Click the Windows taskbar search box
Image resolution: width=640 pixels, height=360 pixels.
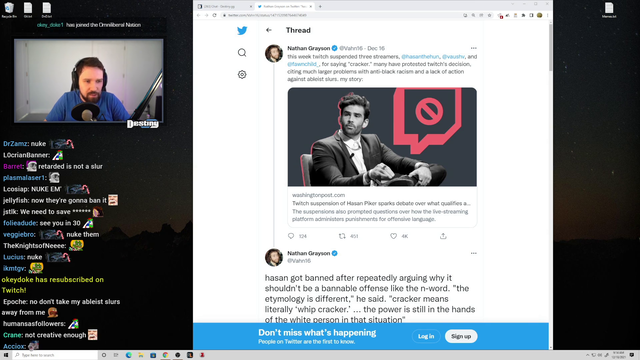point(56,355)
